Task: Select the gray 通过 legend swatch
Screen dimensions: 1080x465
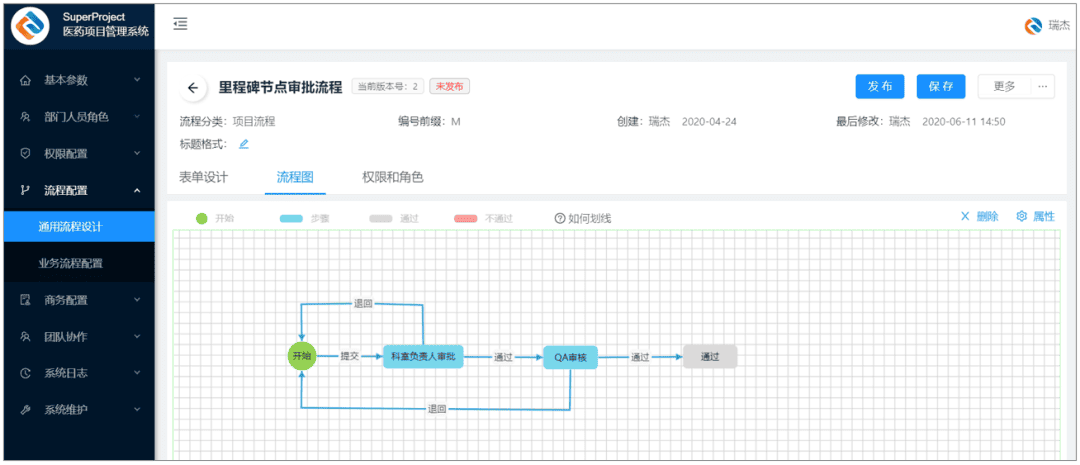Action: (x=382, y=218)
